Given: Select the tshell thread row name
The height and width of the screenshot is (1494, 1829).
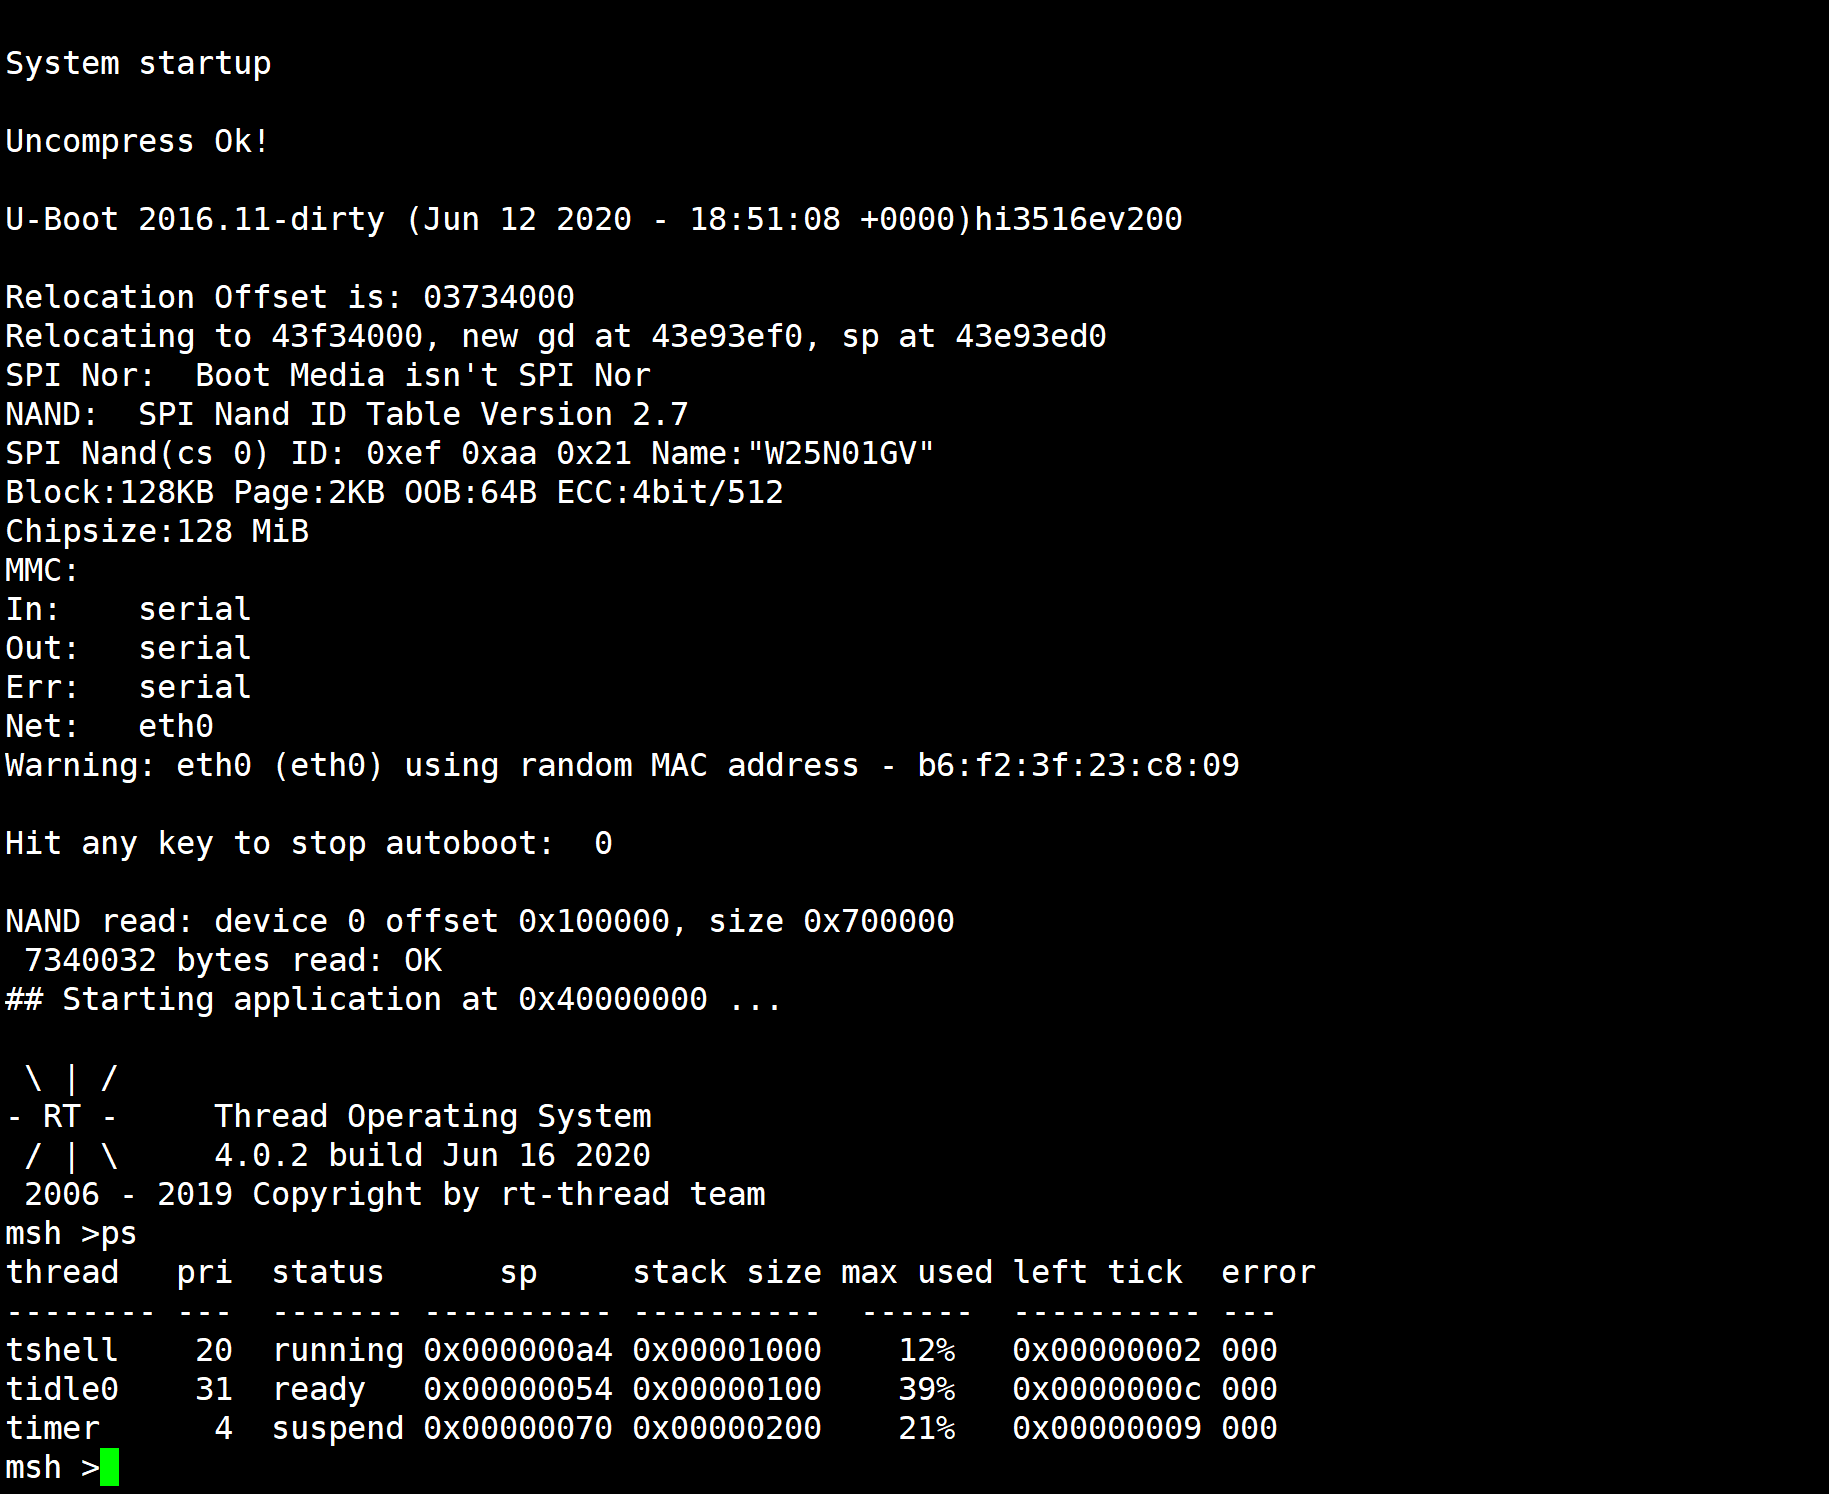Looking at the screenshot, I should point(62,1350).
